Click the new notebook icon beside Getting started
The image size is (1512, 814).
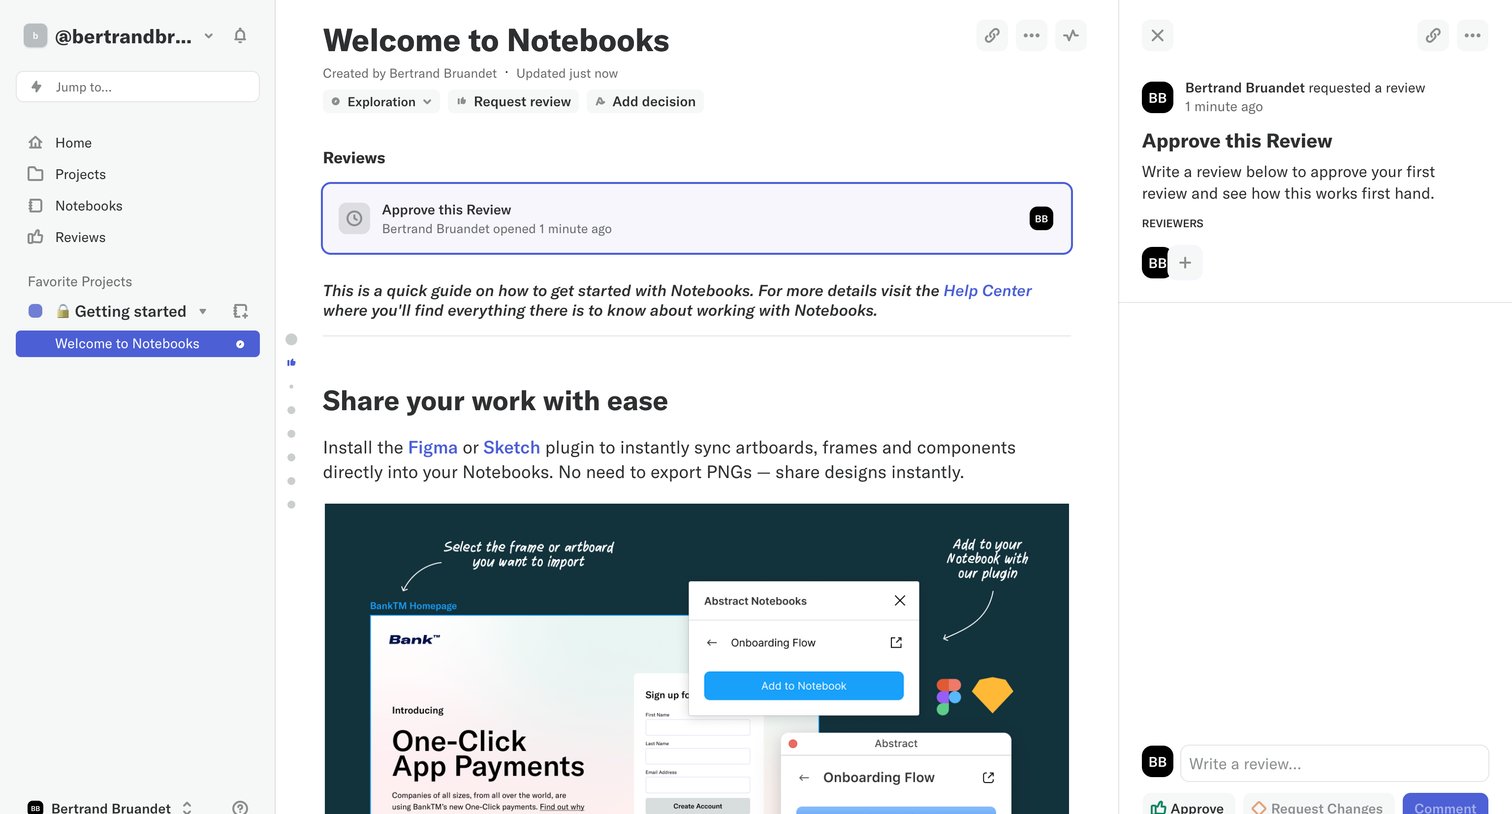[240, 311]
